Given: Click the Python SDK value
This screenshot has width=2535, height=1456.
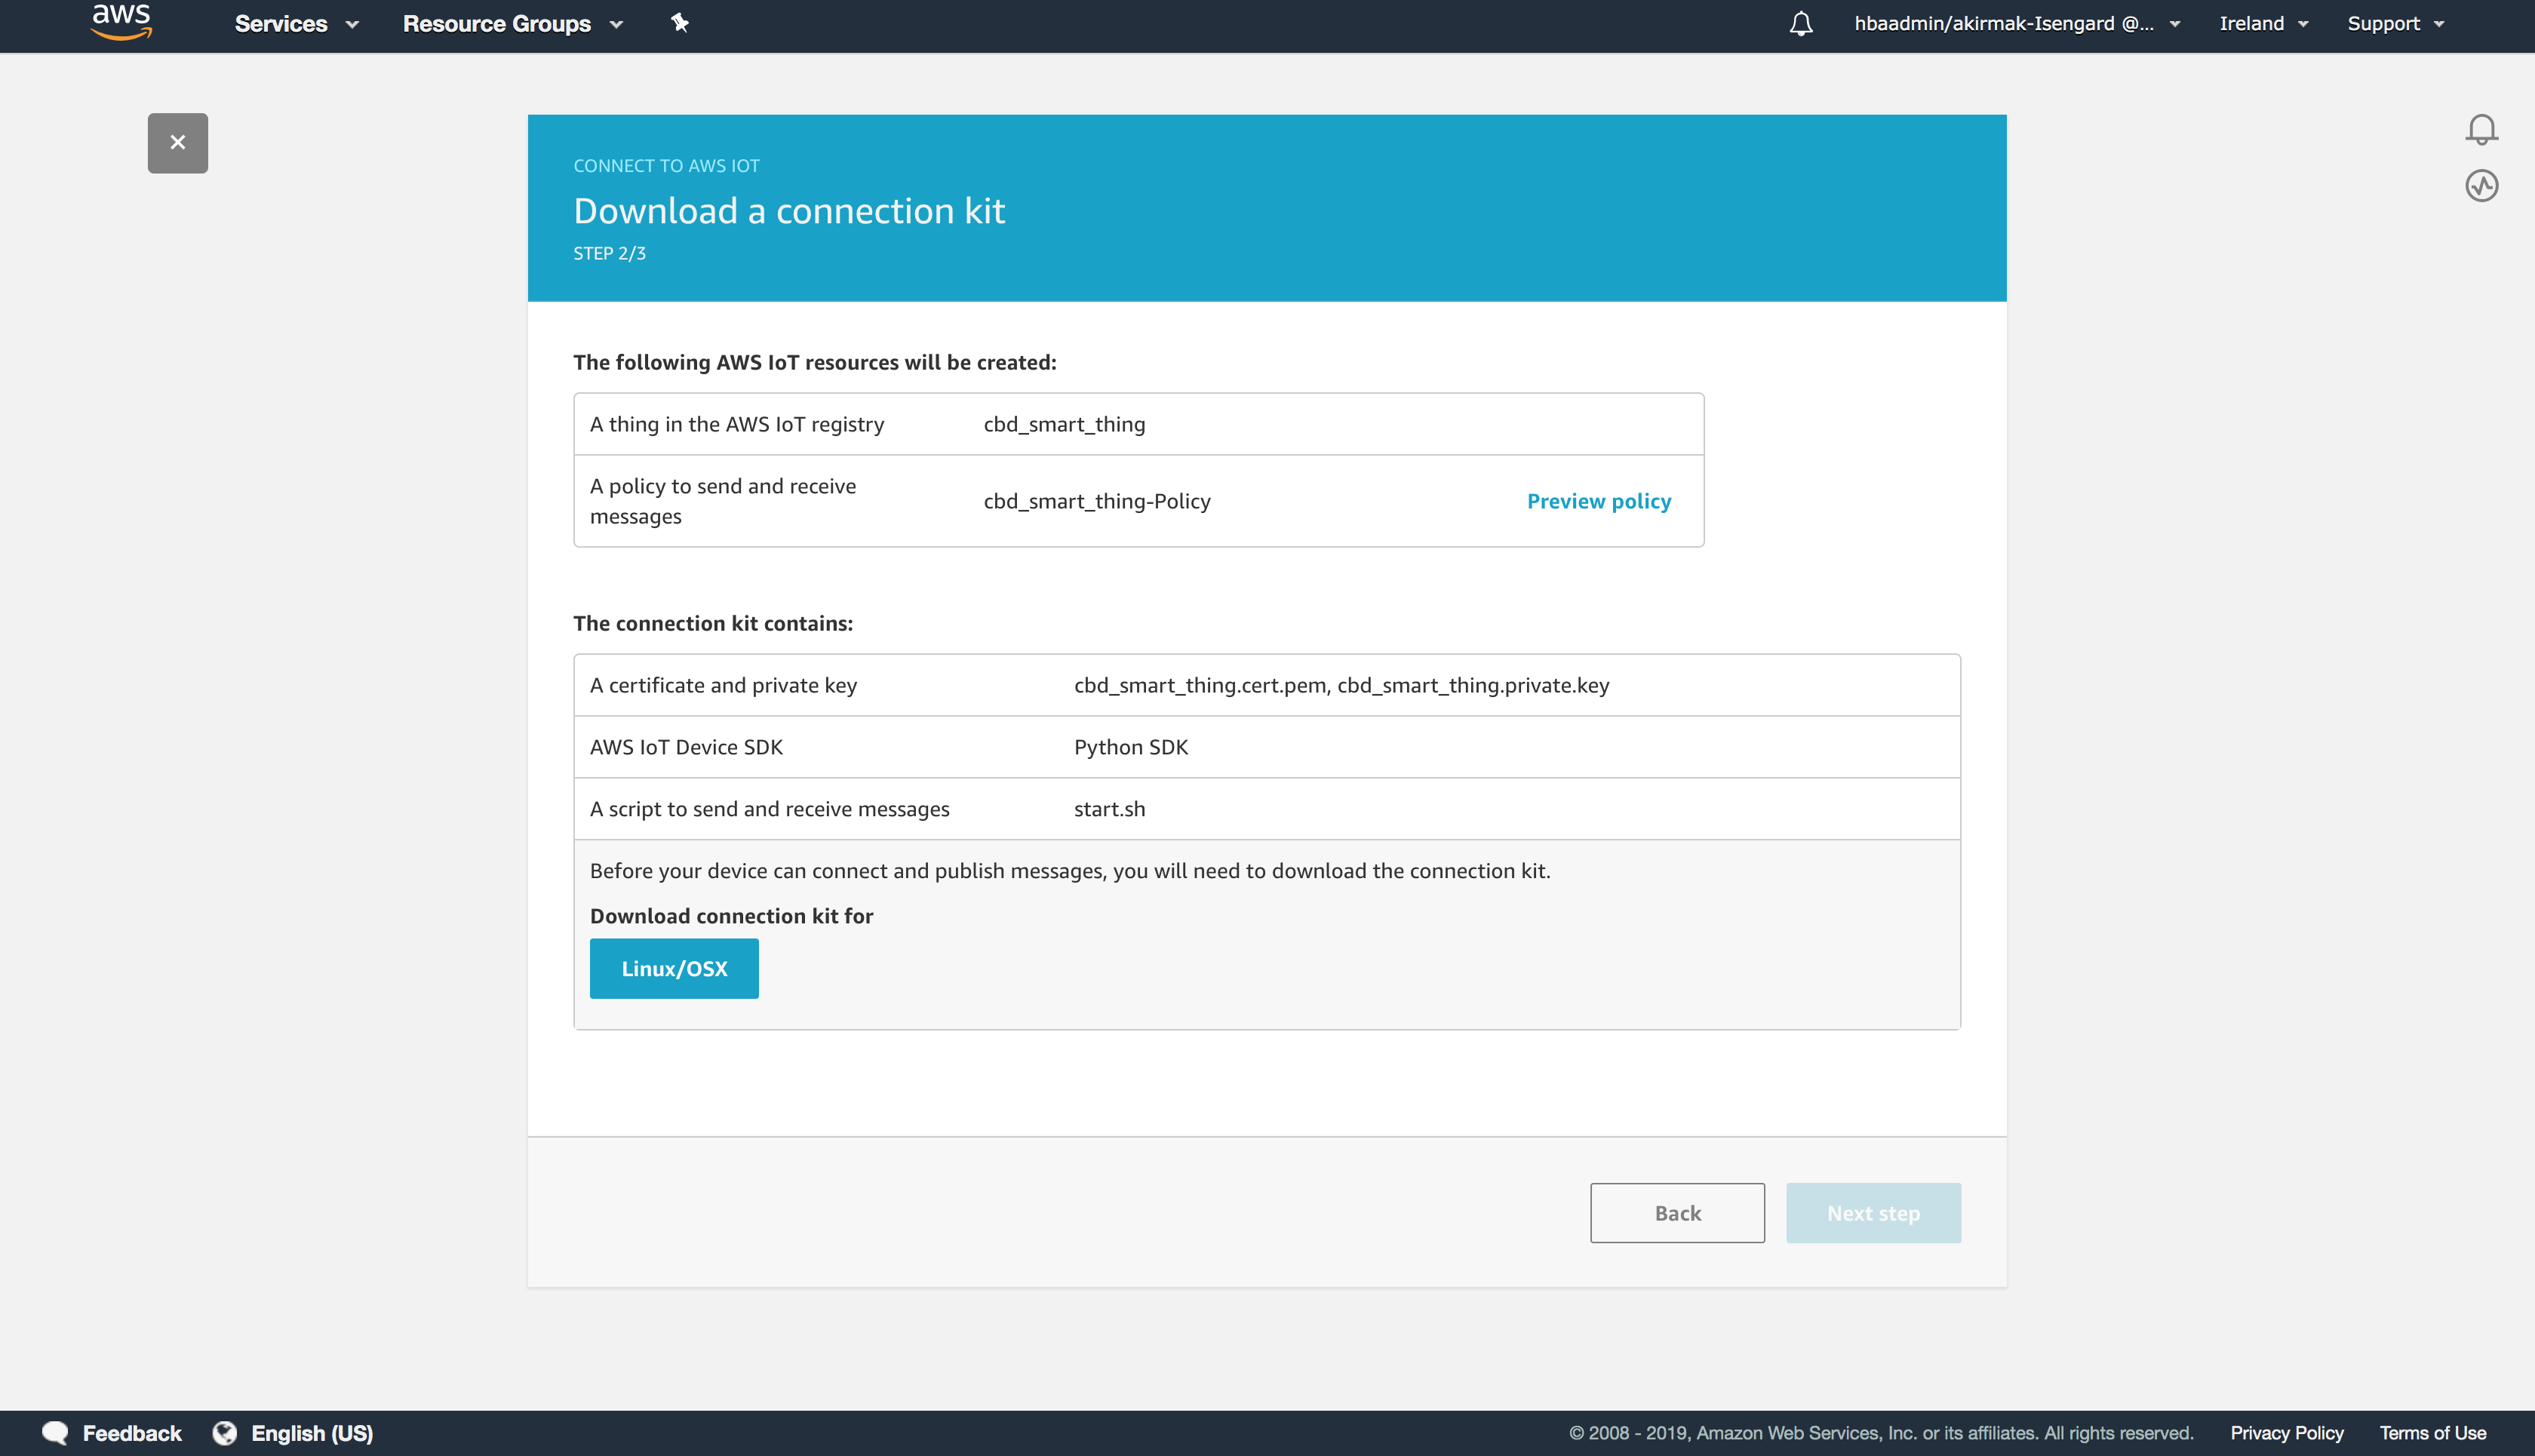Looking at the screenshot, I should [1131, 747].
